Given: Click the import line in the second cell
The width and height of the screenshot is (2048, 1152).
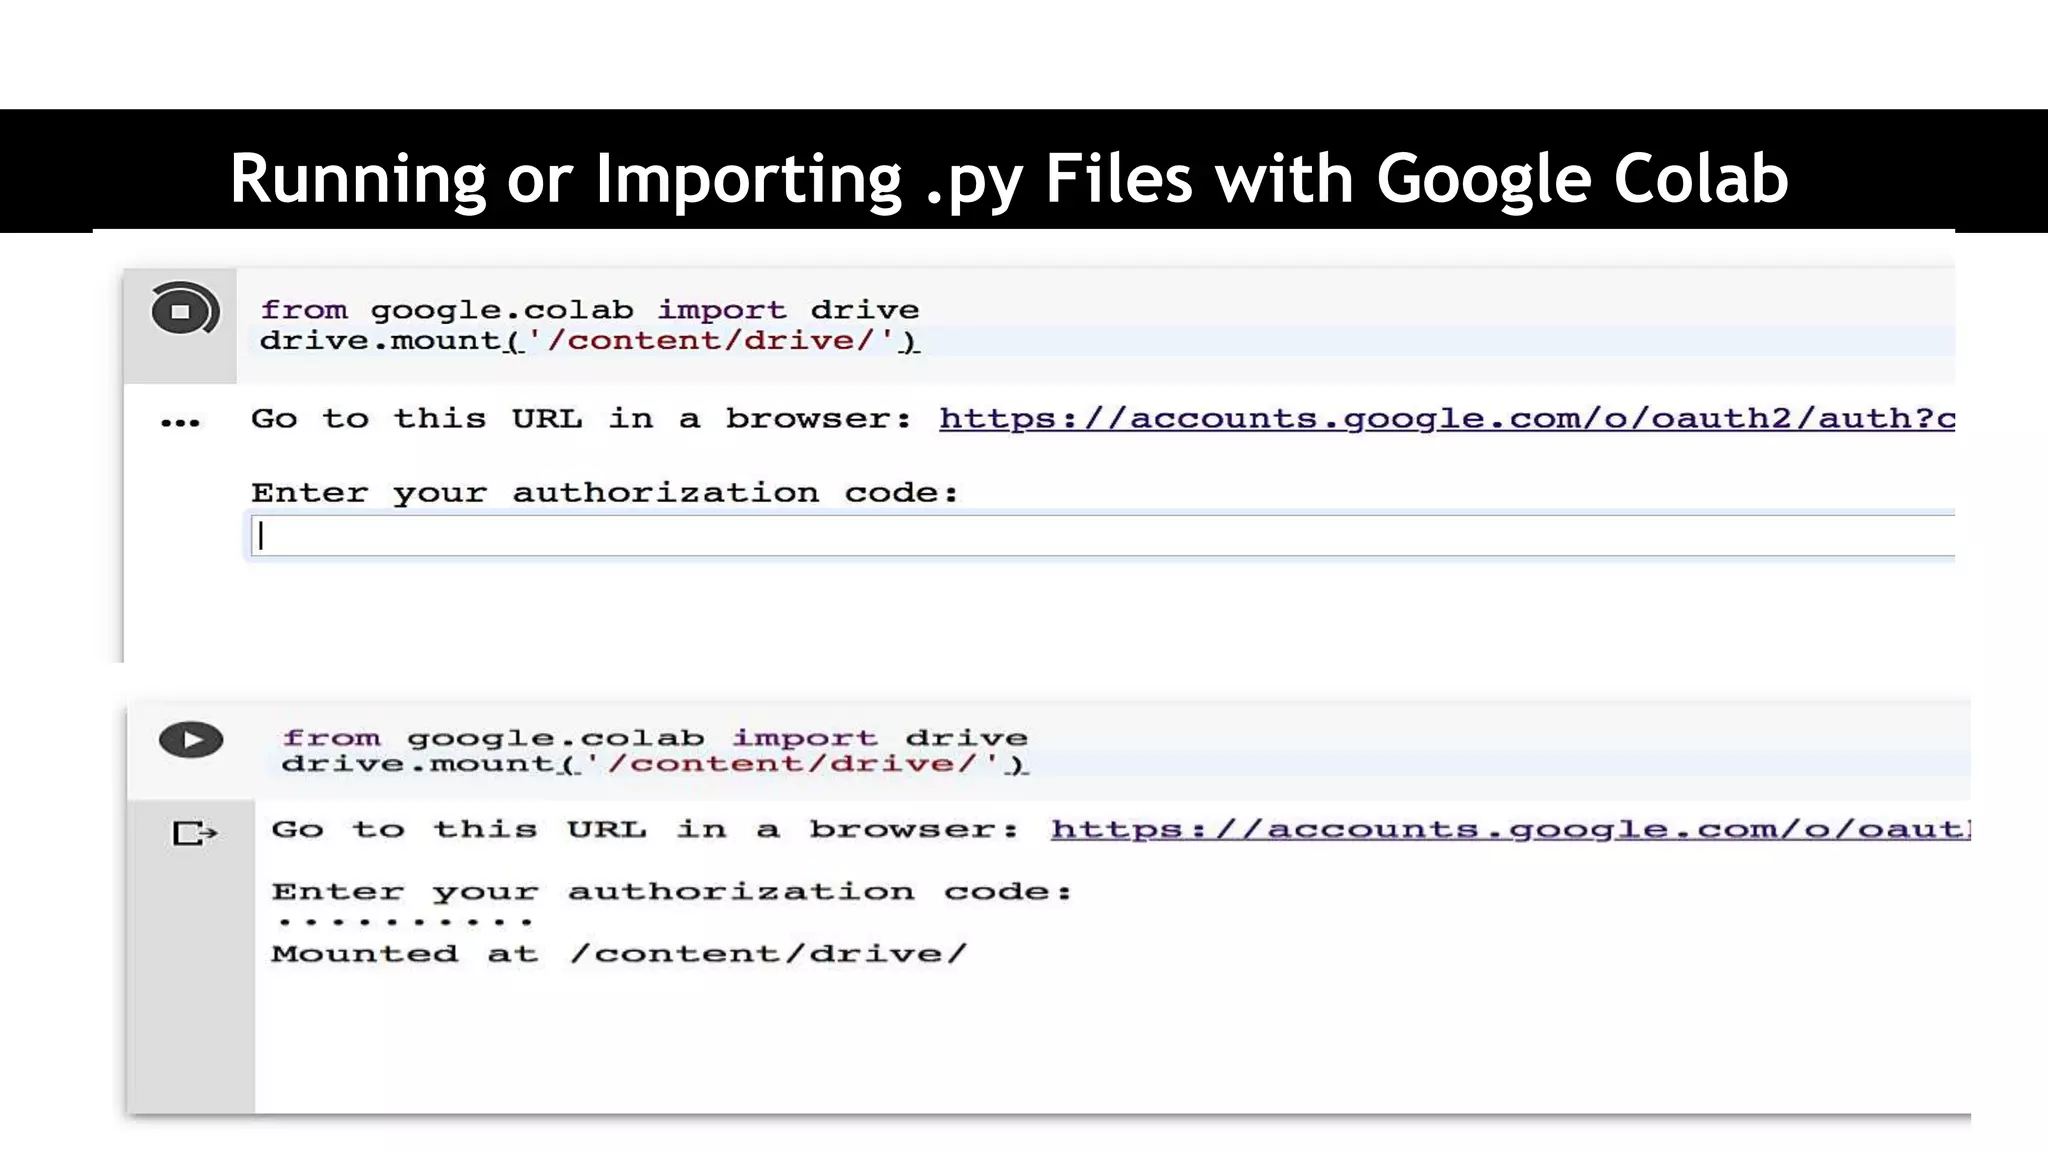Looking at the screenshot, I should click(654, 738).
